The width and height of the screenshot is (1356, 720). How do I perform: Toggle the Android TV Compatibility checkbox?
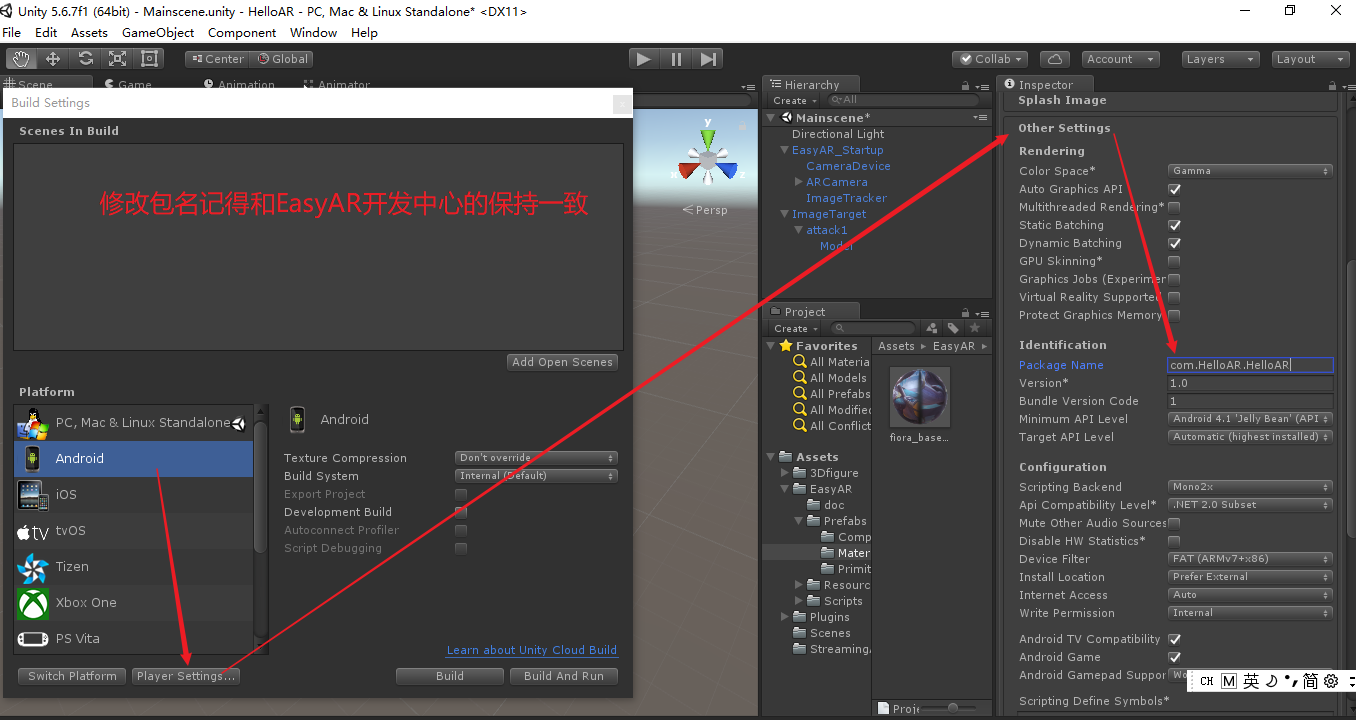[1175, 639]
